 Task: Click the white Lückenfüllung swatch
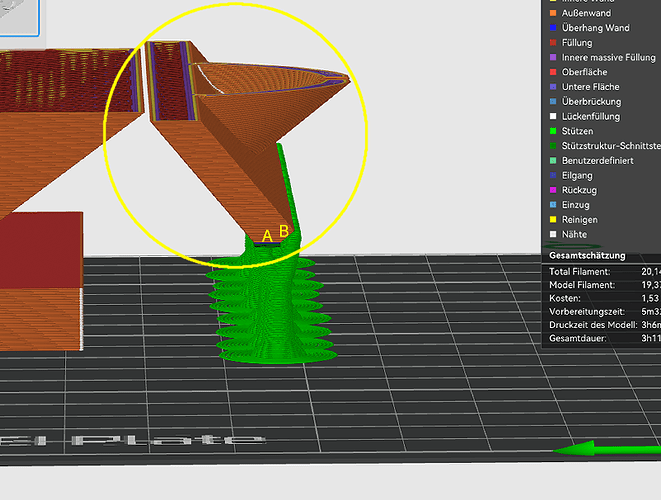pyautogui.click(x=553, y=116)
